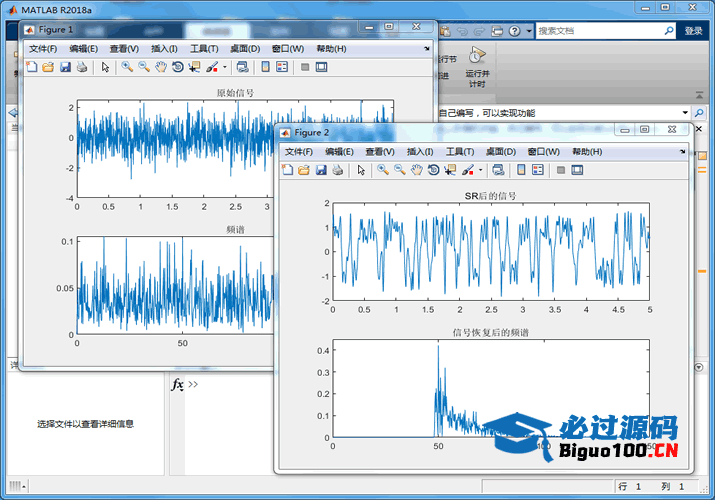
Task: Open brush color dropdown arrow in Figure 2
Action: tap(481, 170)
